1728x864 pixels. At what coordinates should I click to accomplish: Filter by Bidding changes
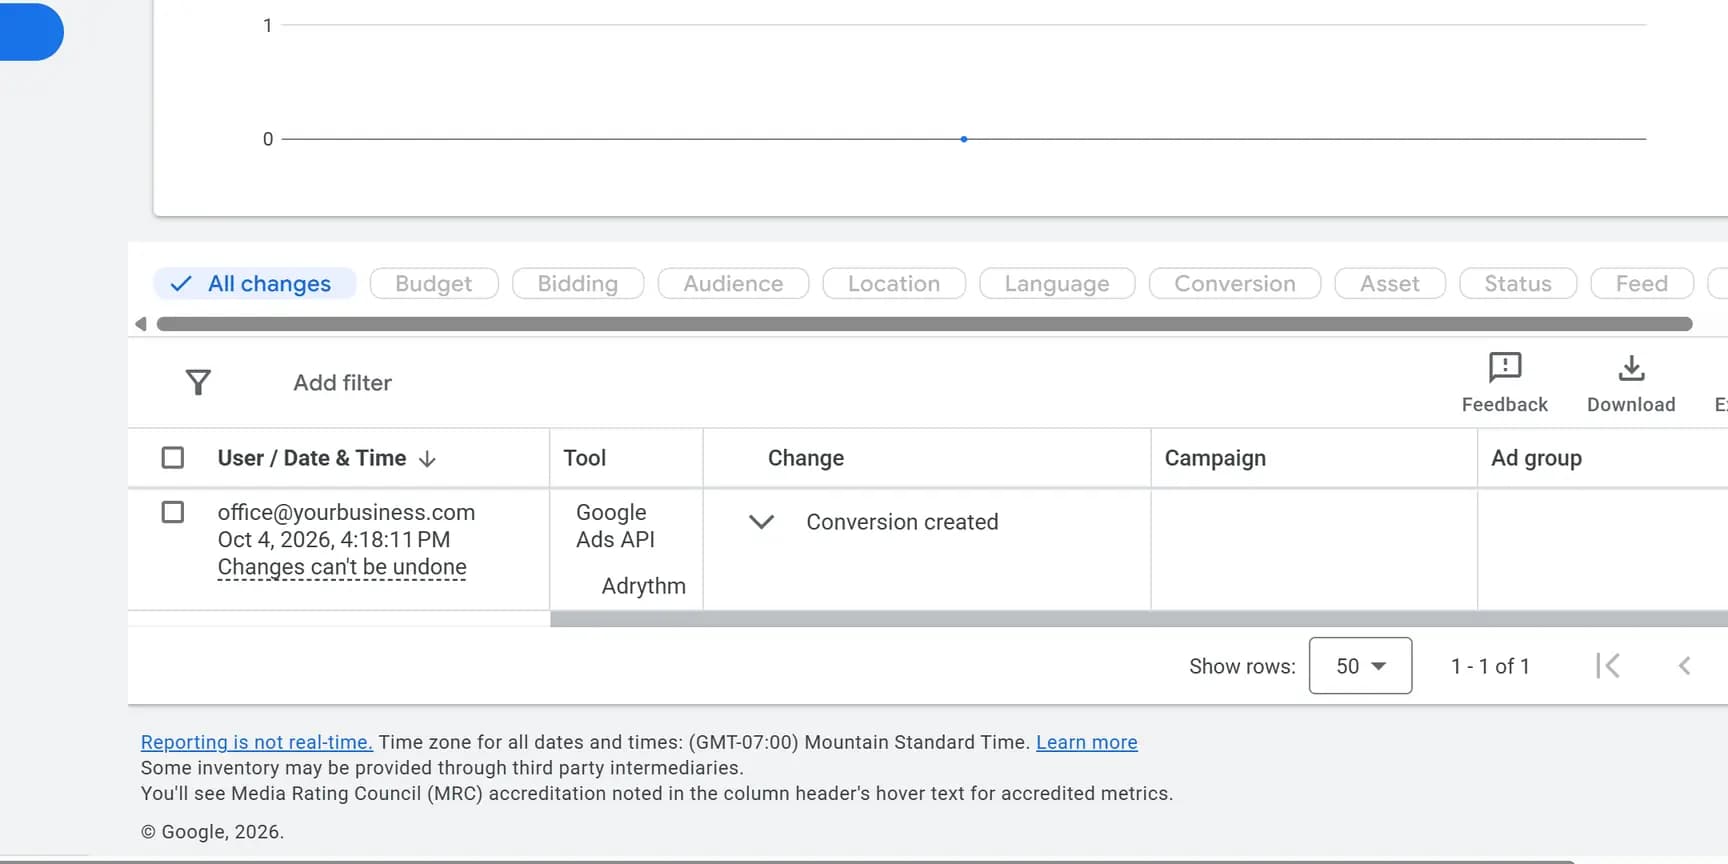(578, 284)
